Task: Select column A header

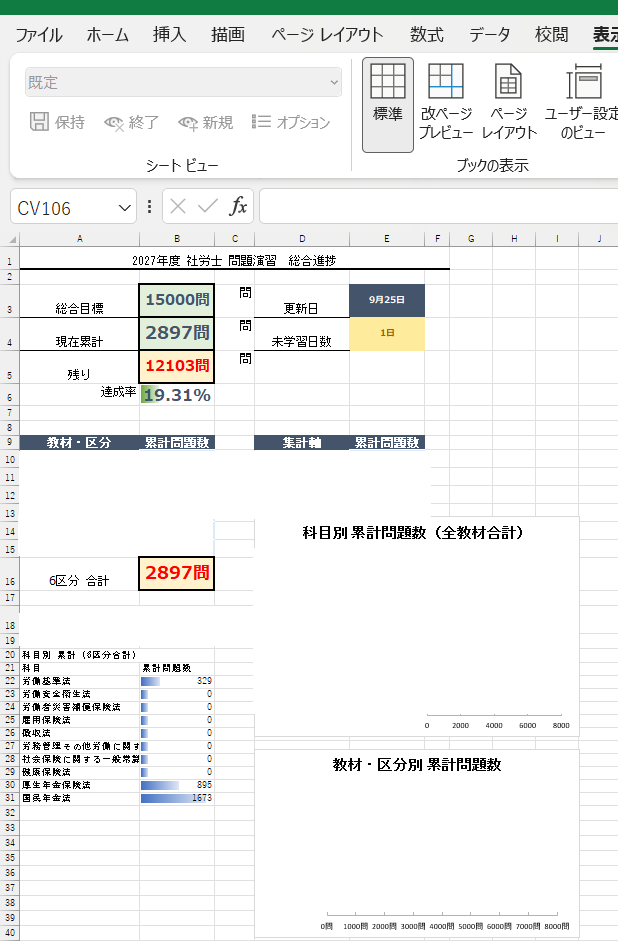Action: [x=79, y=239]
